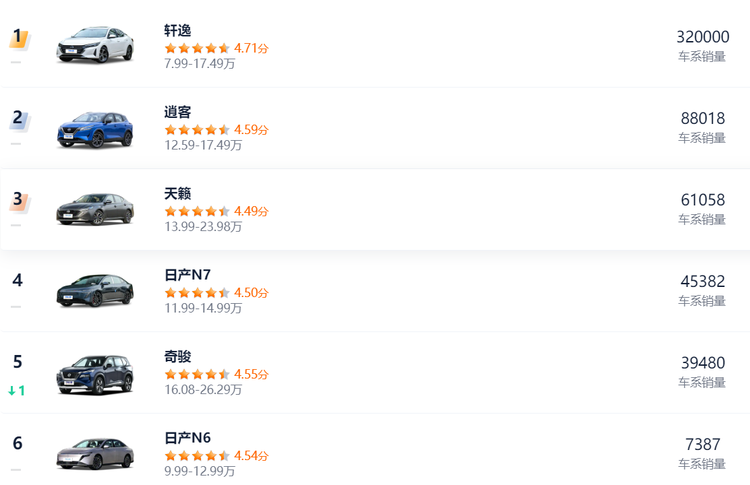The height and width of the screenshot is (485, 750).
Task: Go to the 日产N7 model page
Action: (187, 275)
